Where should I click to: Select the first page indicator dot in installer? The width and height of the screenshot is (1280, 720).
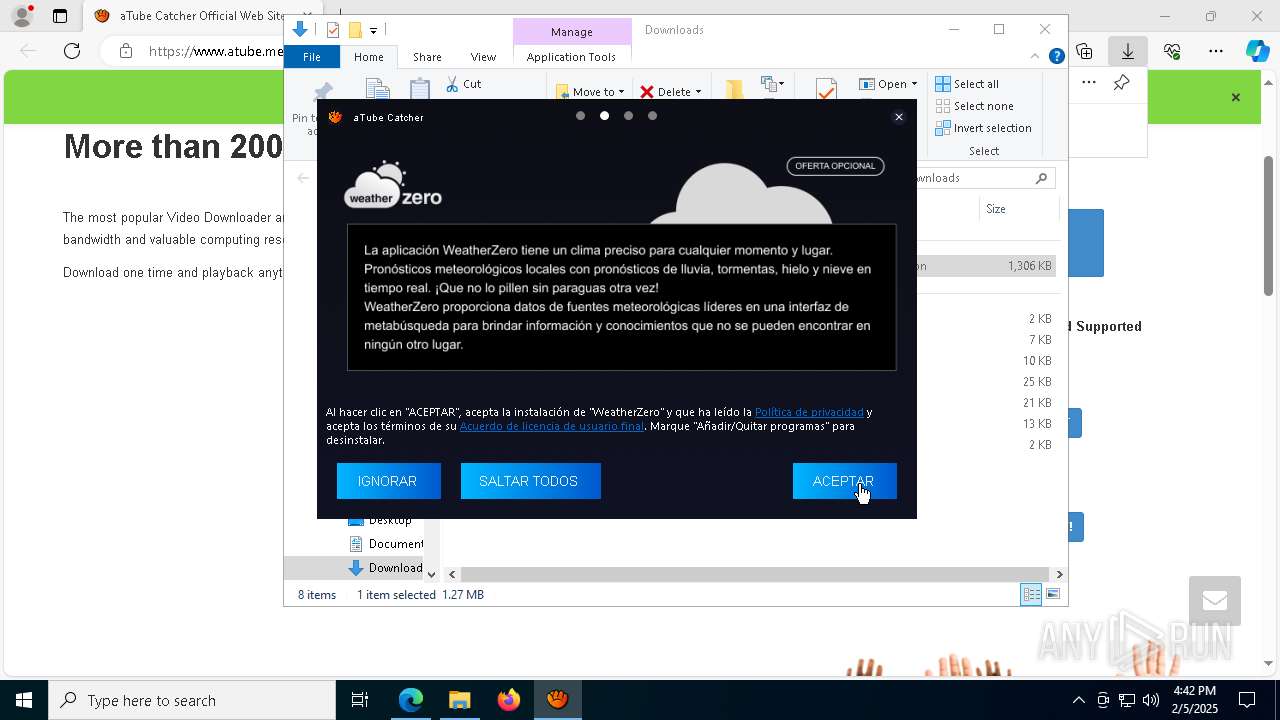tap(580, 116)
